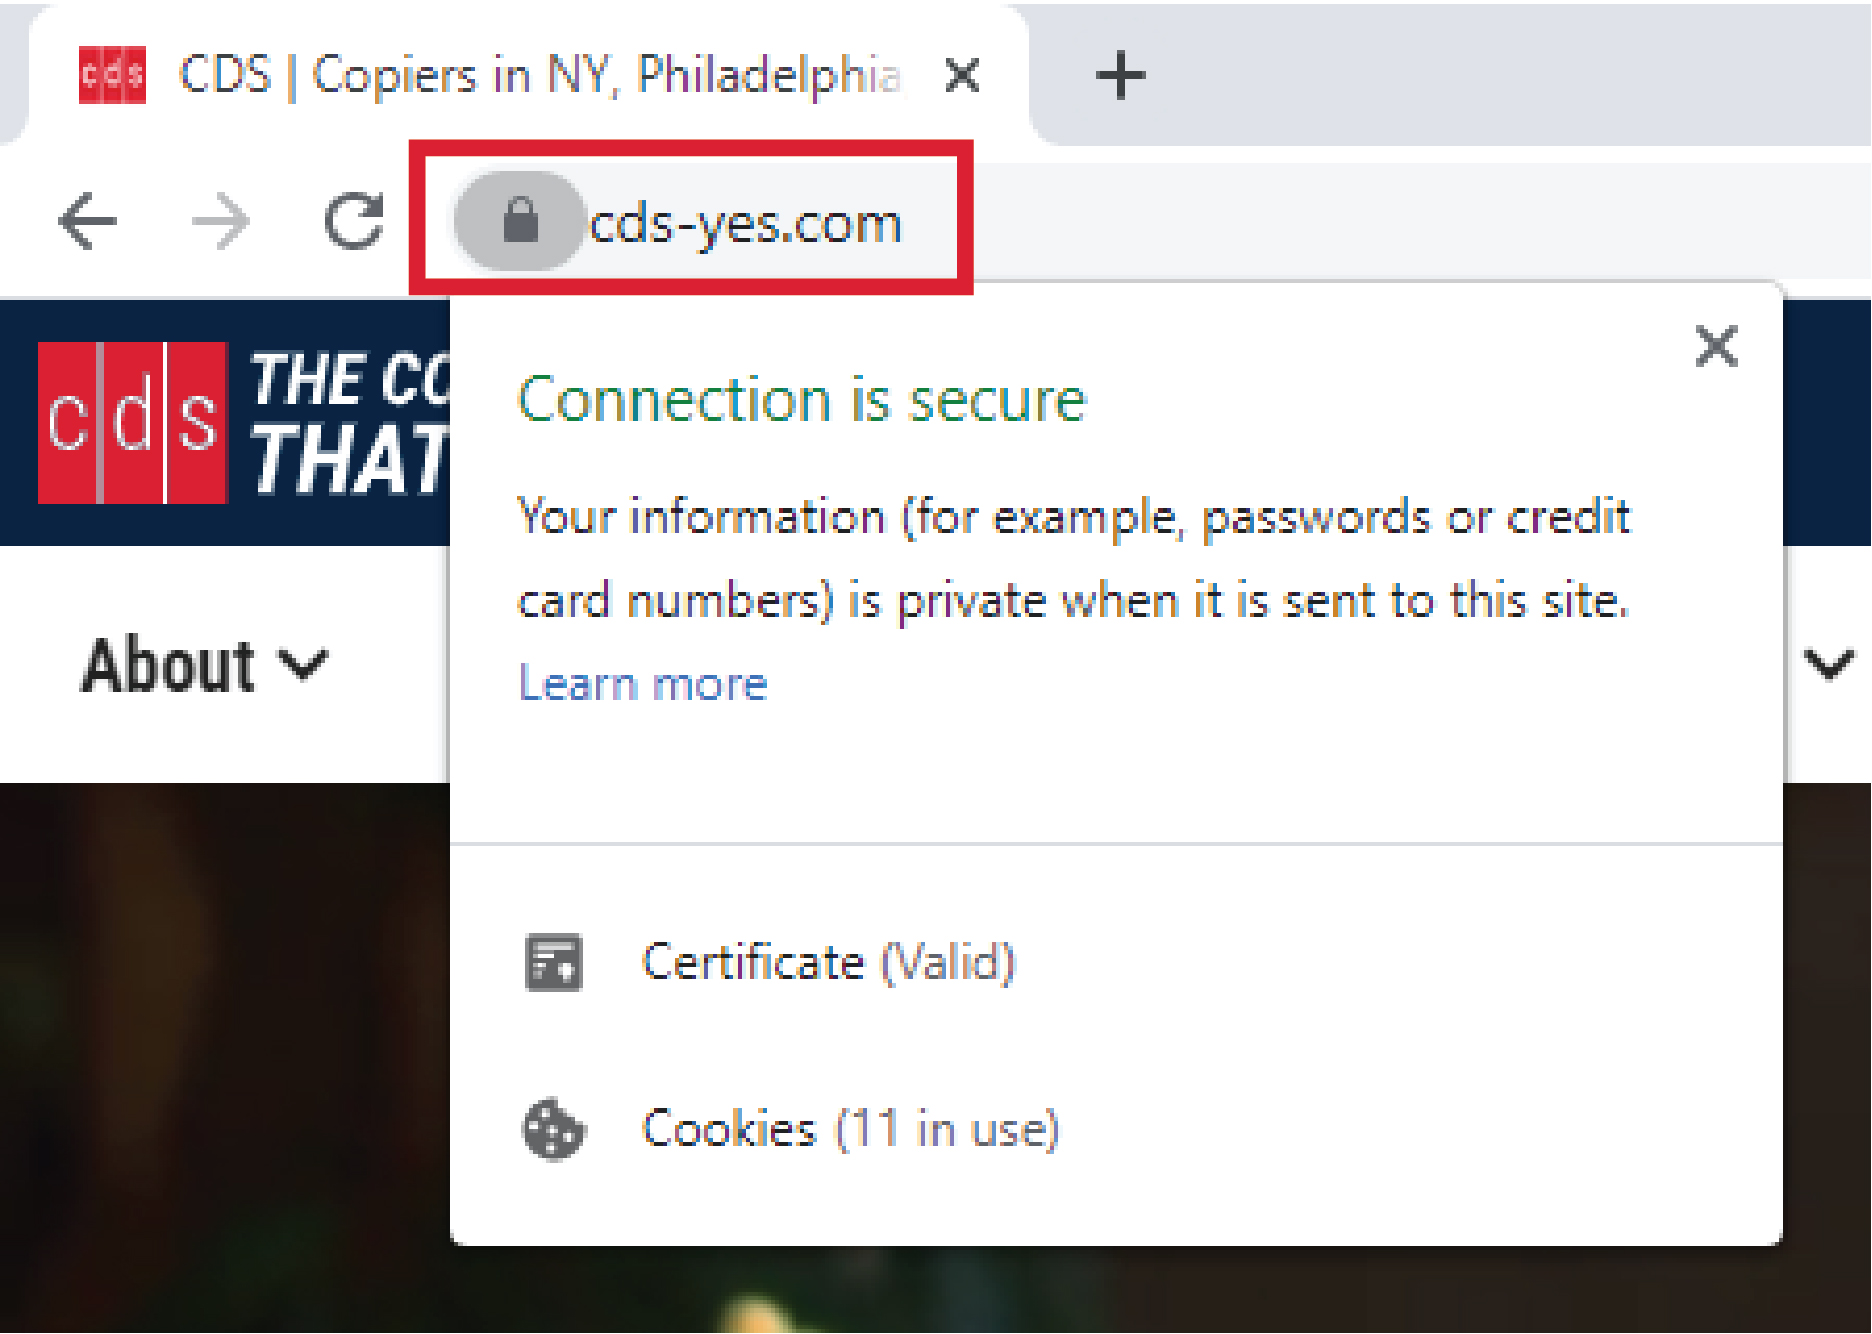Open a new tab with the plus button
The width and height of the screenshot is (1872, 1334).
coord(1120,76)
